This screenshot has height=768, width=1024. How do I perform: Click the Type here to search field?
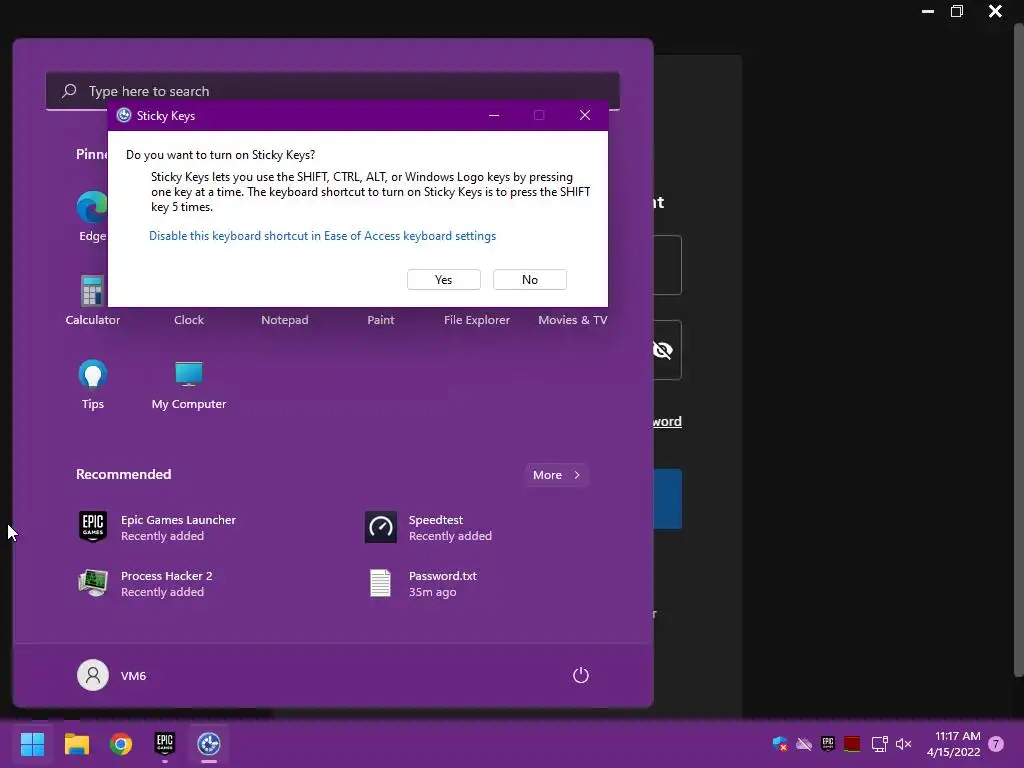332,91
